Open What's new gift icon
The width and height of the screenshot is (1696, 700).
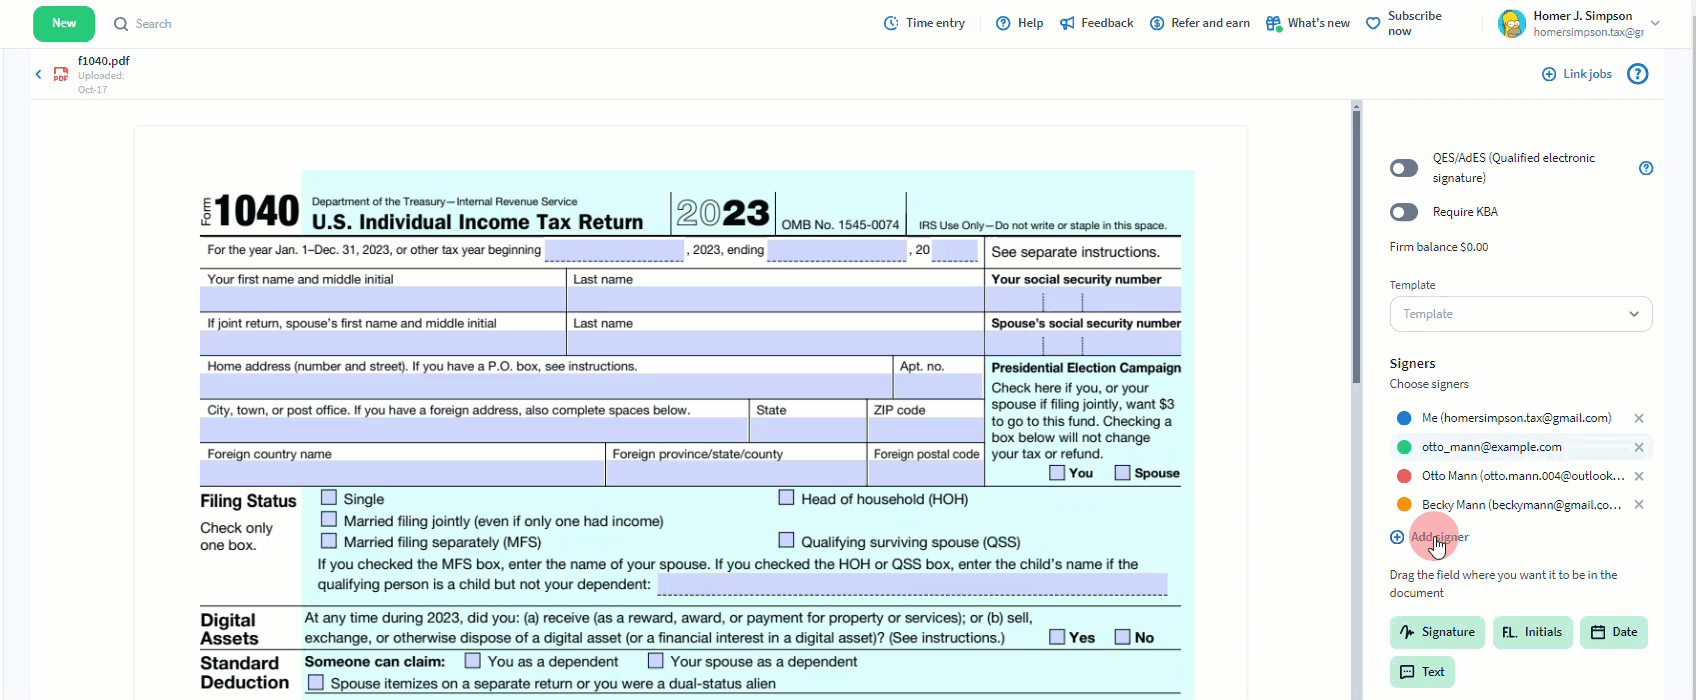click(1273, 23)
